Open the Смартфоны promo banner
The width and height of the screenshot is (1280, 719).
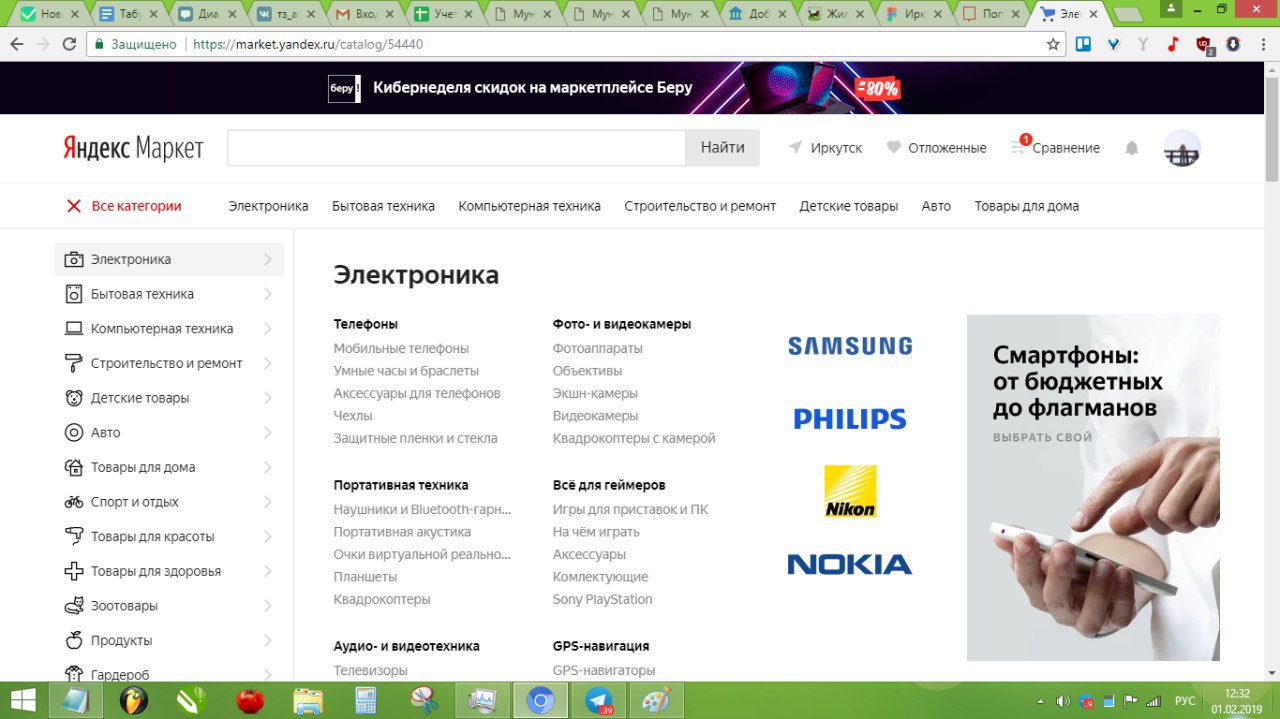(1093, 487)
